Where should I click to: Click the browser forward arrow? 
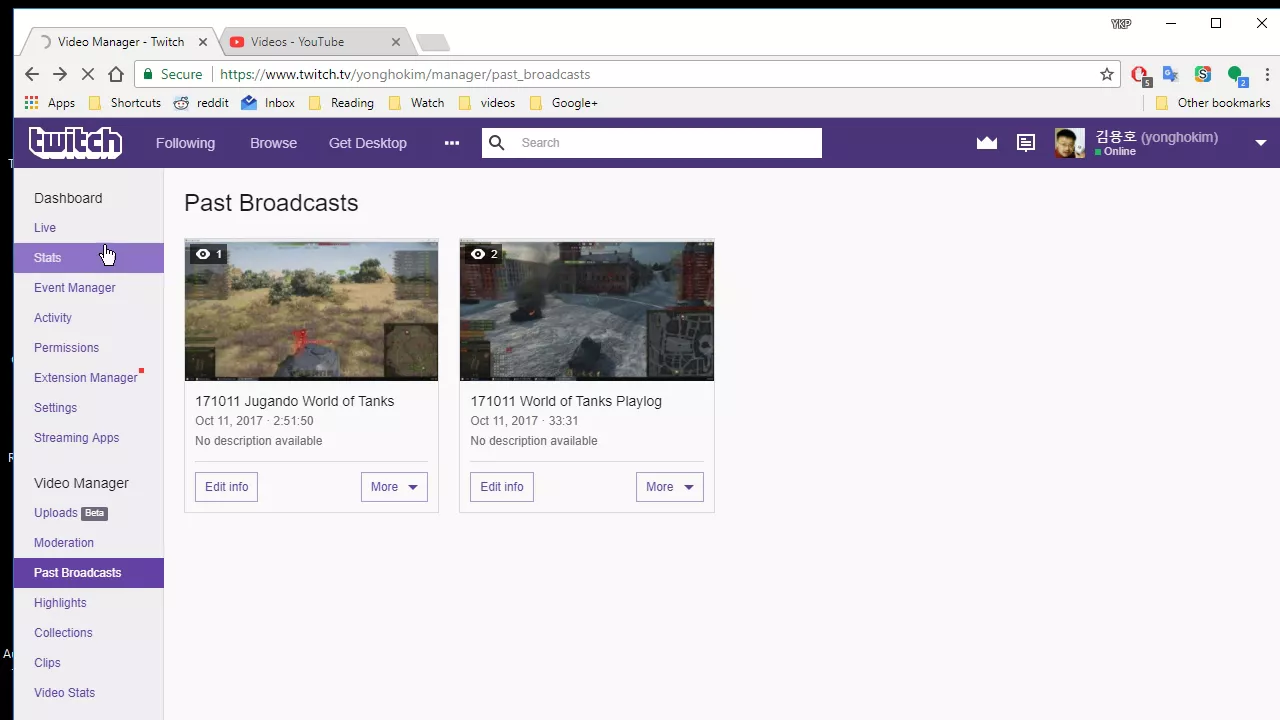click(x=60, y=74)
